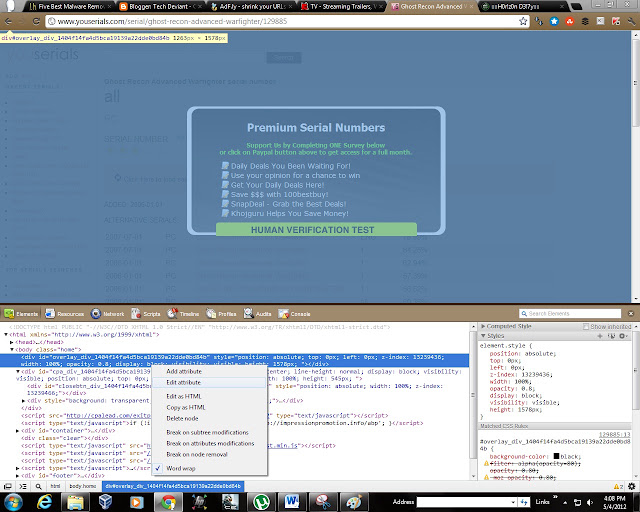Open the taskbar Address dropdown
Viewport: 640px width, 512px height.
tap(513, 502)
